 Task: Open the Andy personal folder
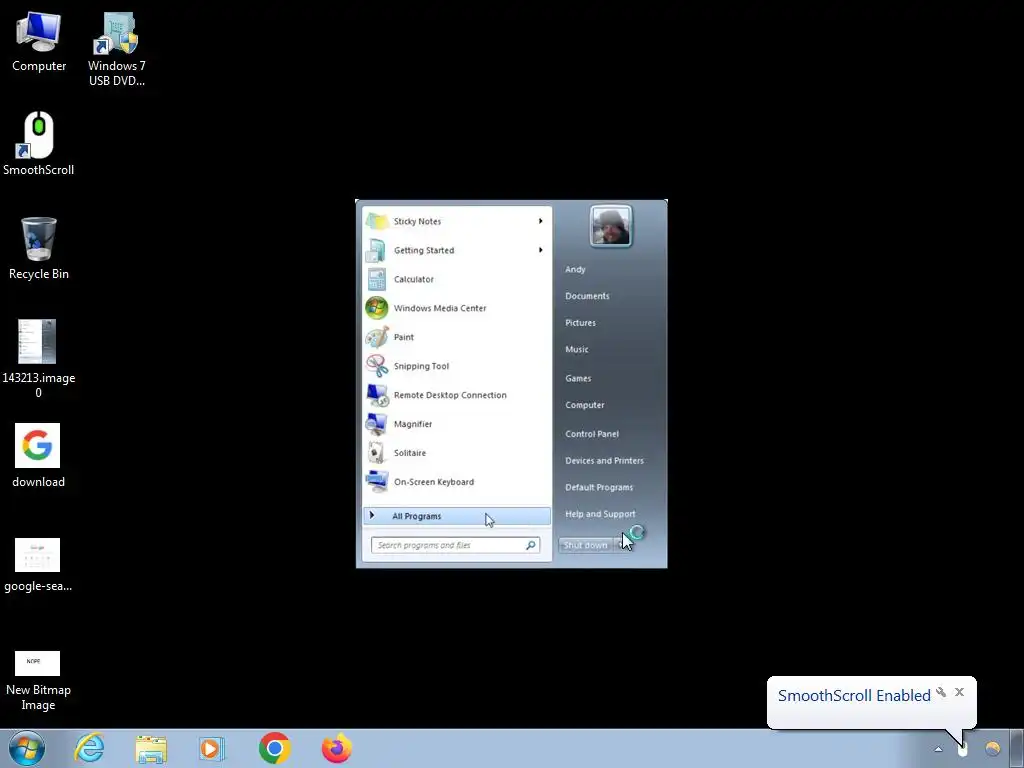[x=575, y=269]
